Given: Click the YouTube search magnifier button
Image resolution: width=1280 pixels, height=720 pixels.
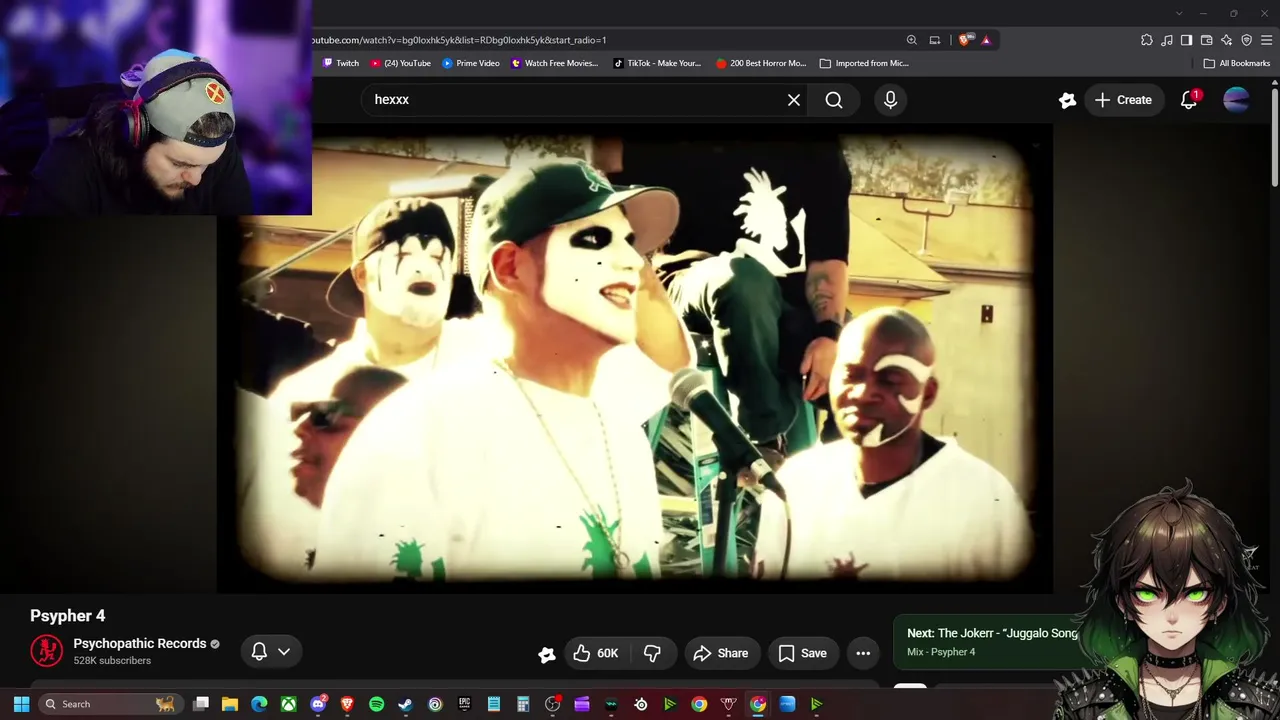Looking at the screenshot, I should (x=834, y=100).
